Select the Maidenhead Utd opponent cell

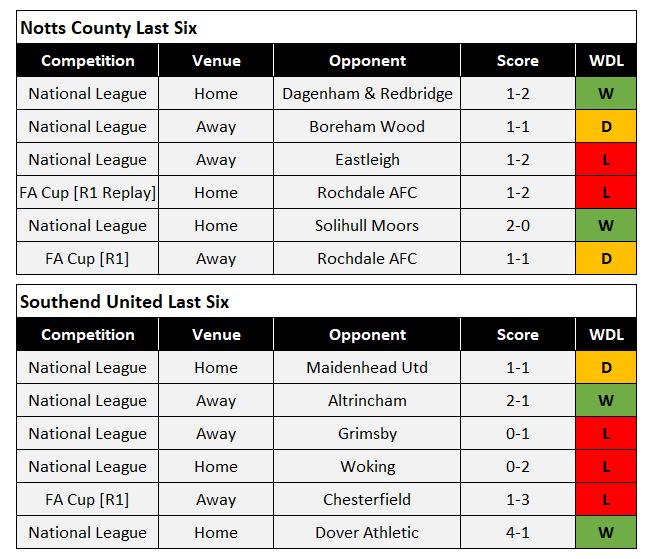[x=367, y=368]
